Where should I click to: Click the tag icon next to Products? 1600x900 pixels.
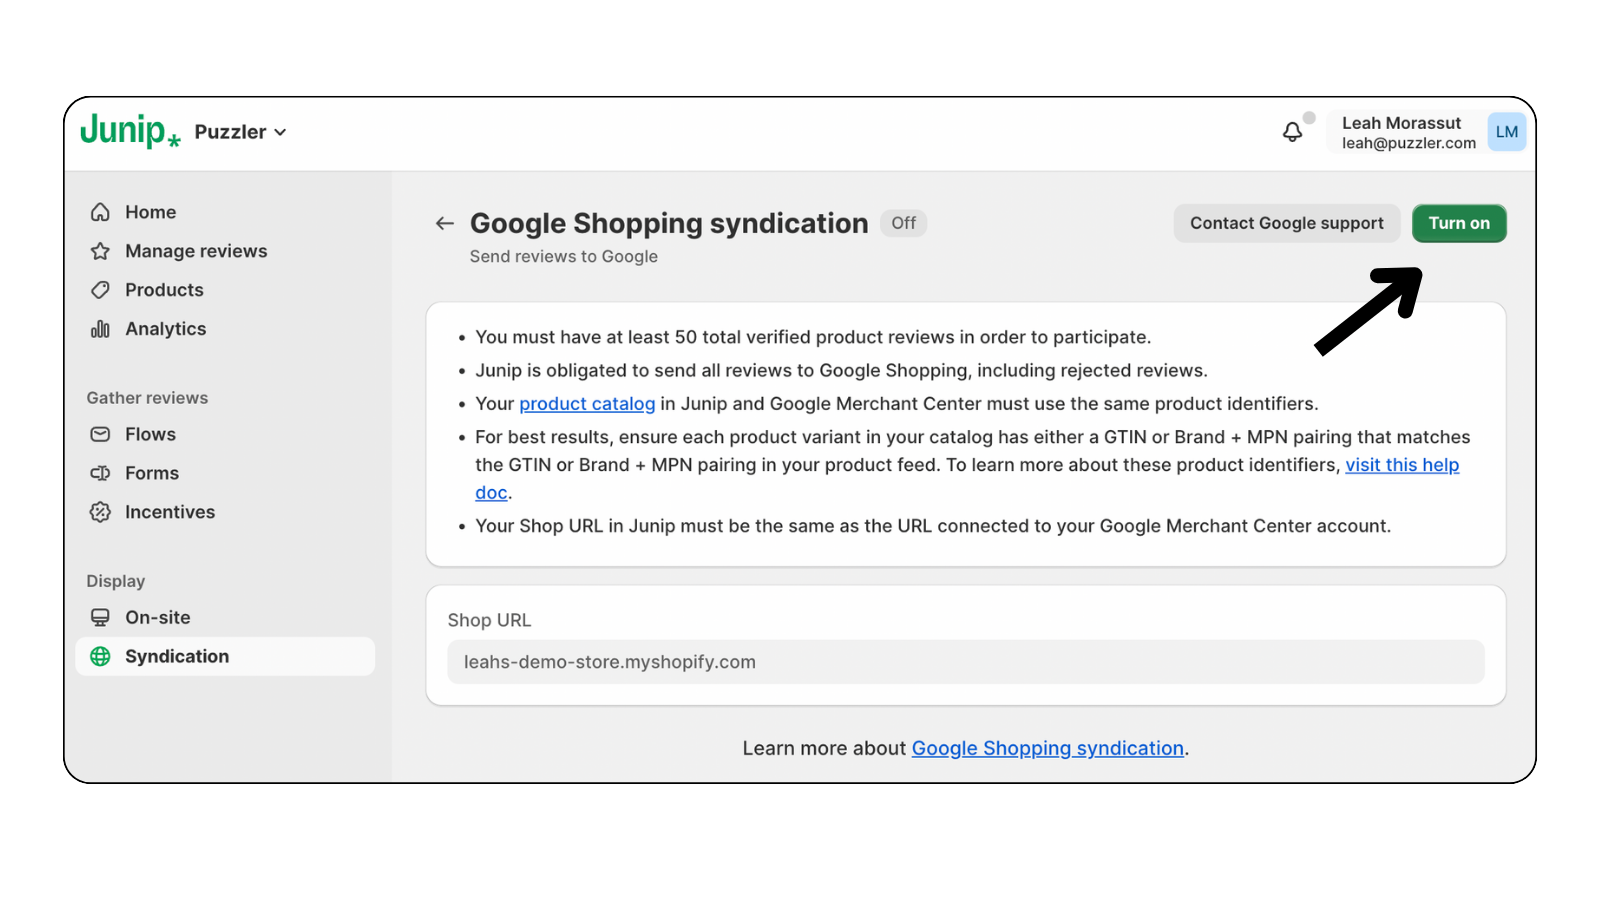tap(100, 290)
